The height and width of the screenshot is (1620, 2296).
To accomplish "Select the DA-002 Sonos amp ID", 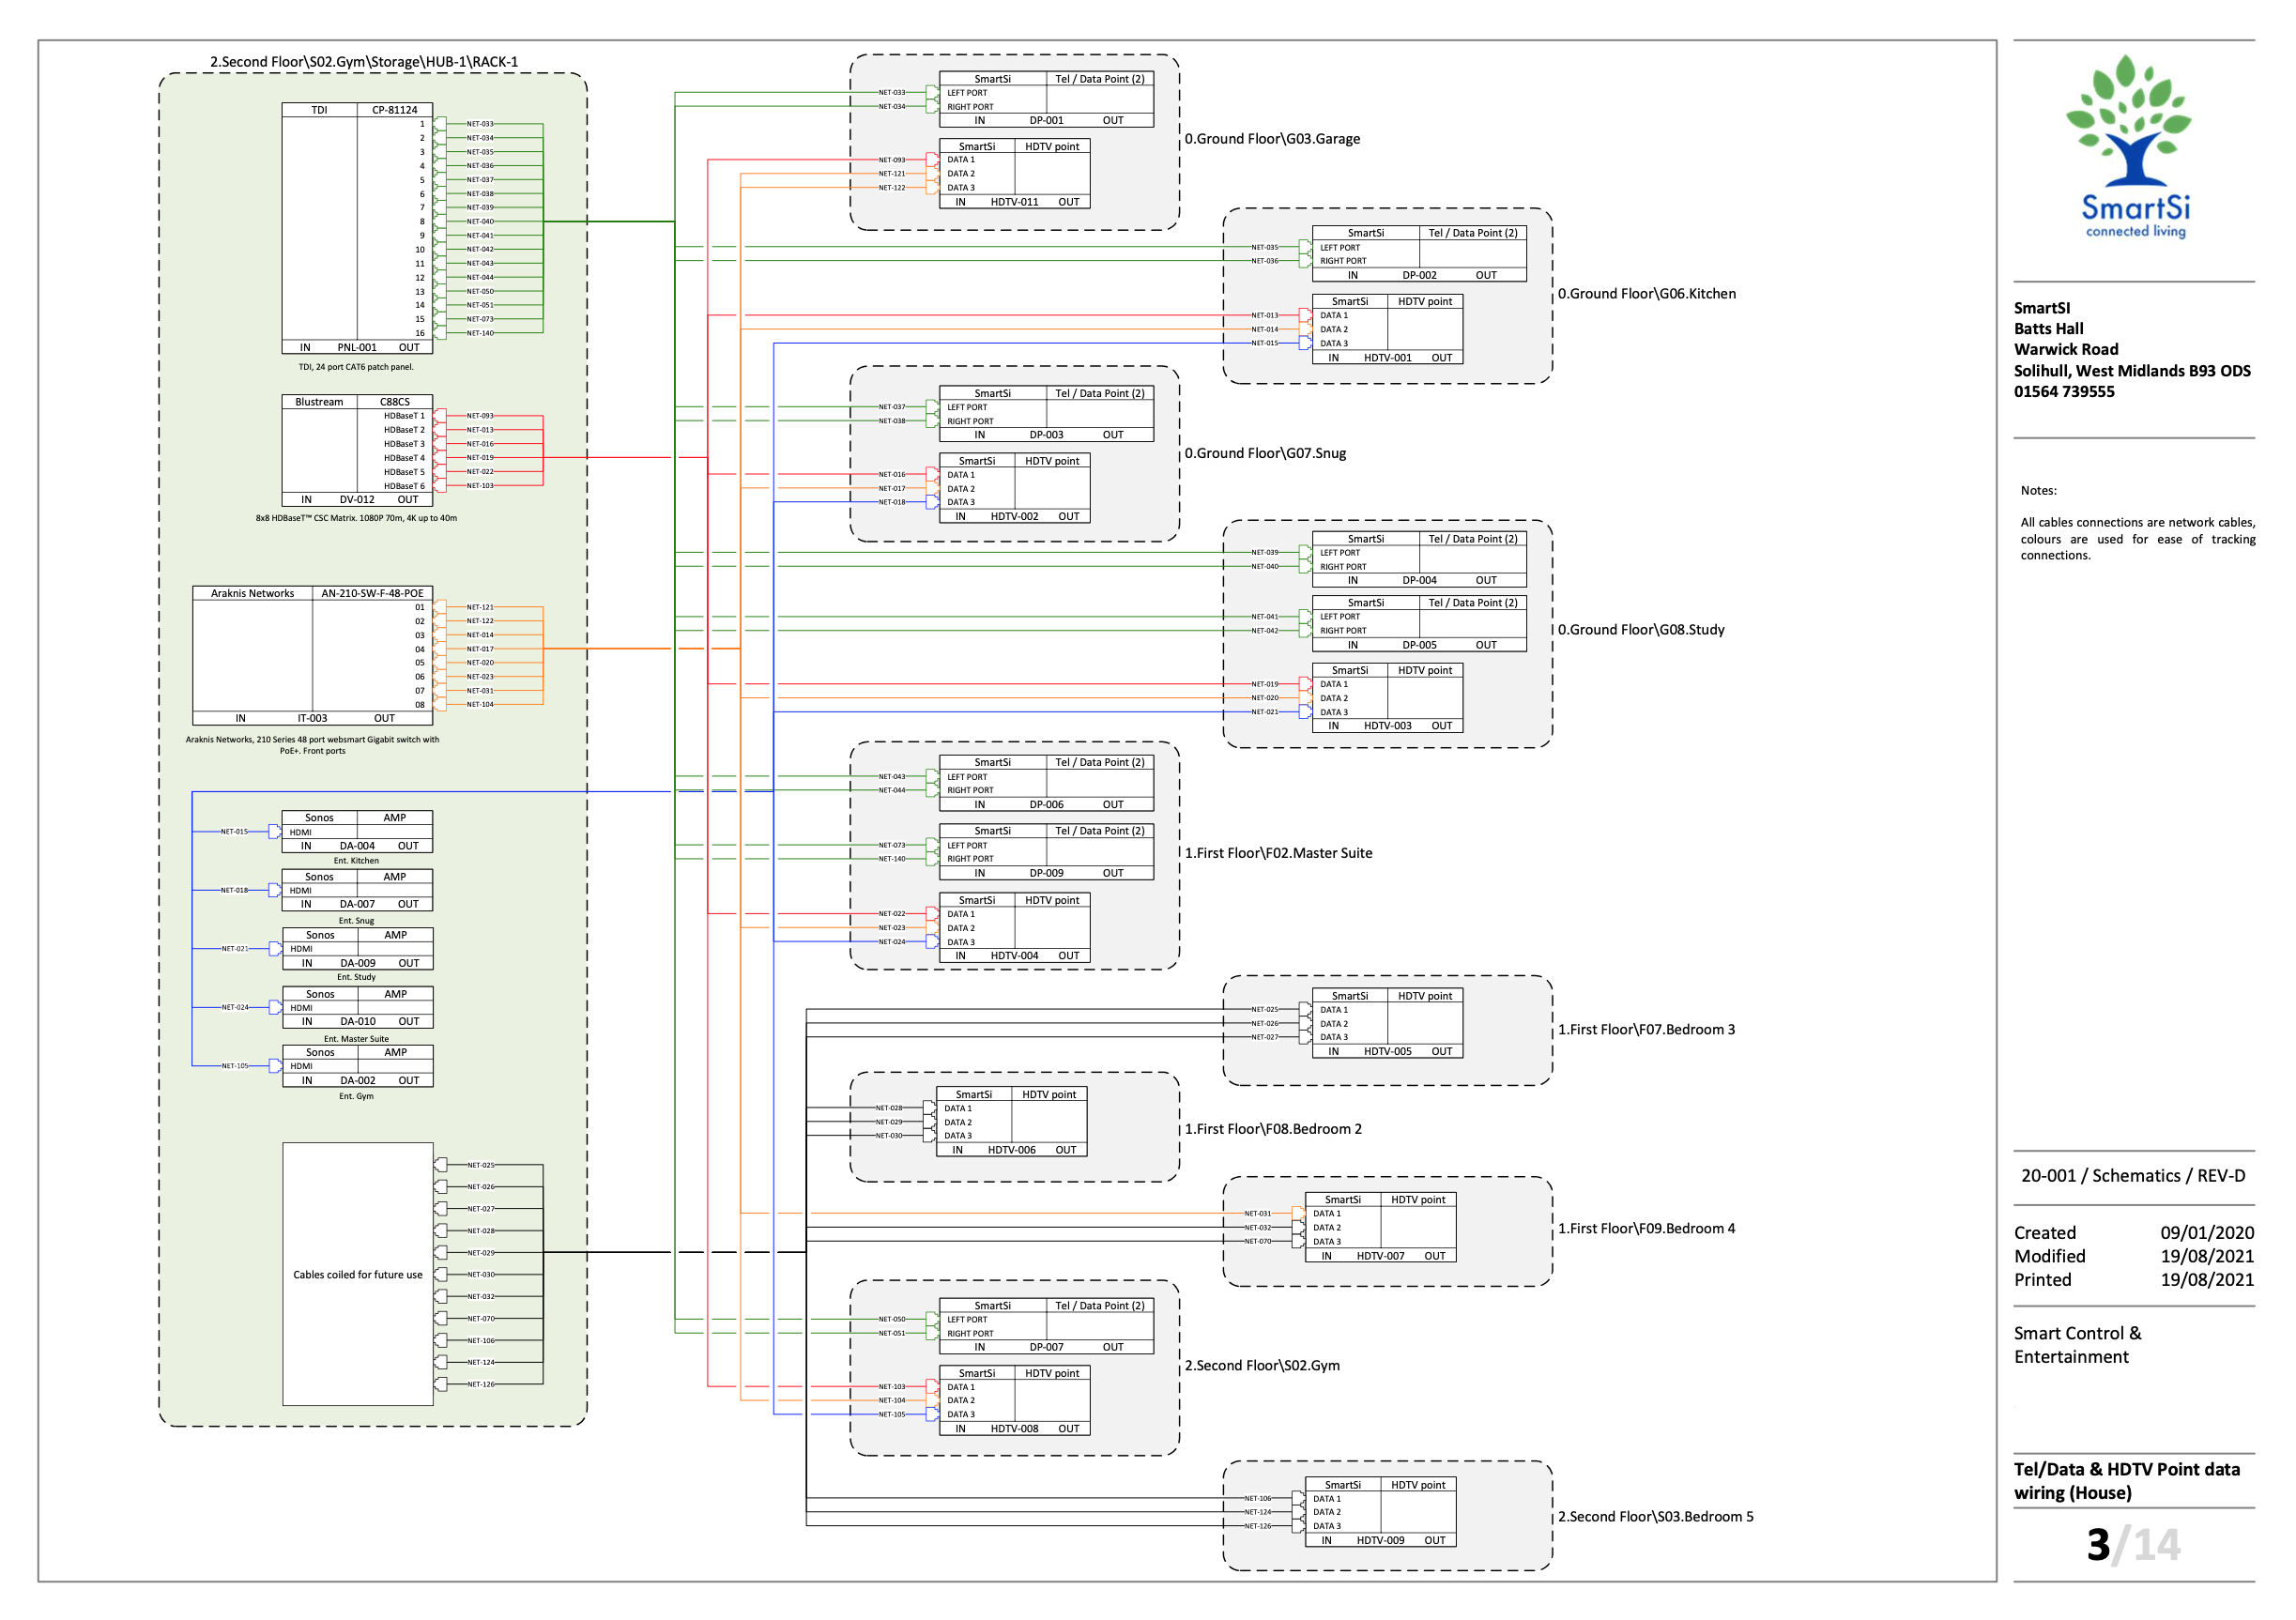I will point(358,1081).
